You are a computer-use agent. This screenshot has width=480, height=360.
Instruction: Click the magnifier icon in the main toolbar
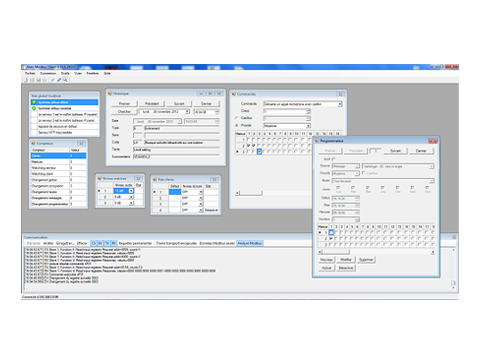[x=65, y=80]
